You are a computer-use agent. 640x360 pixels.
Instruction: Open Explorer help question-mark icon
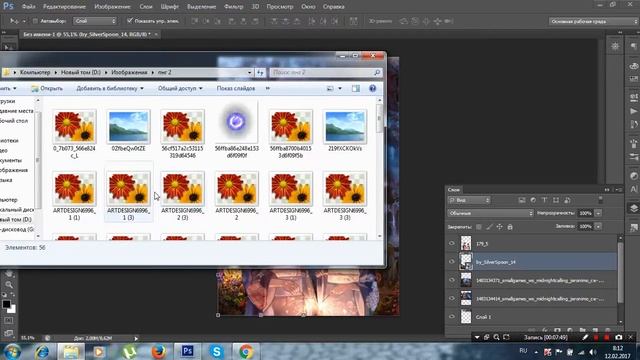click(x=372, y=88)
